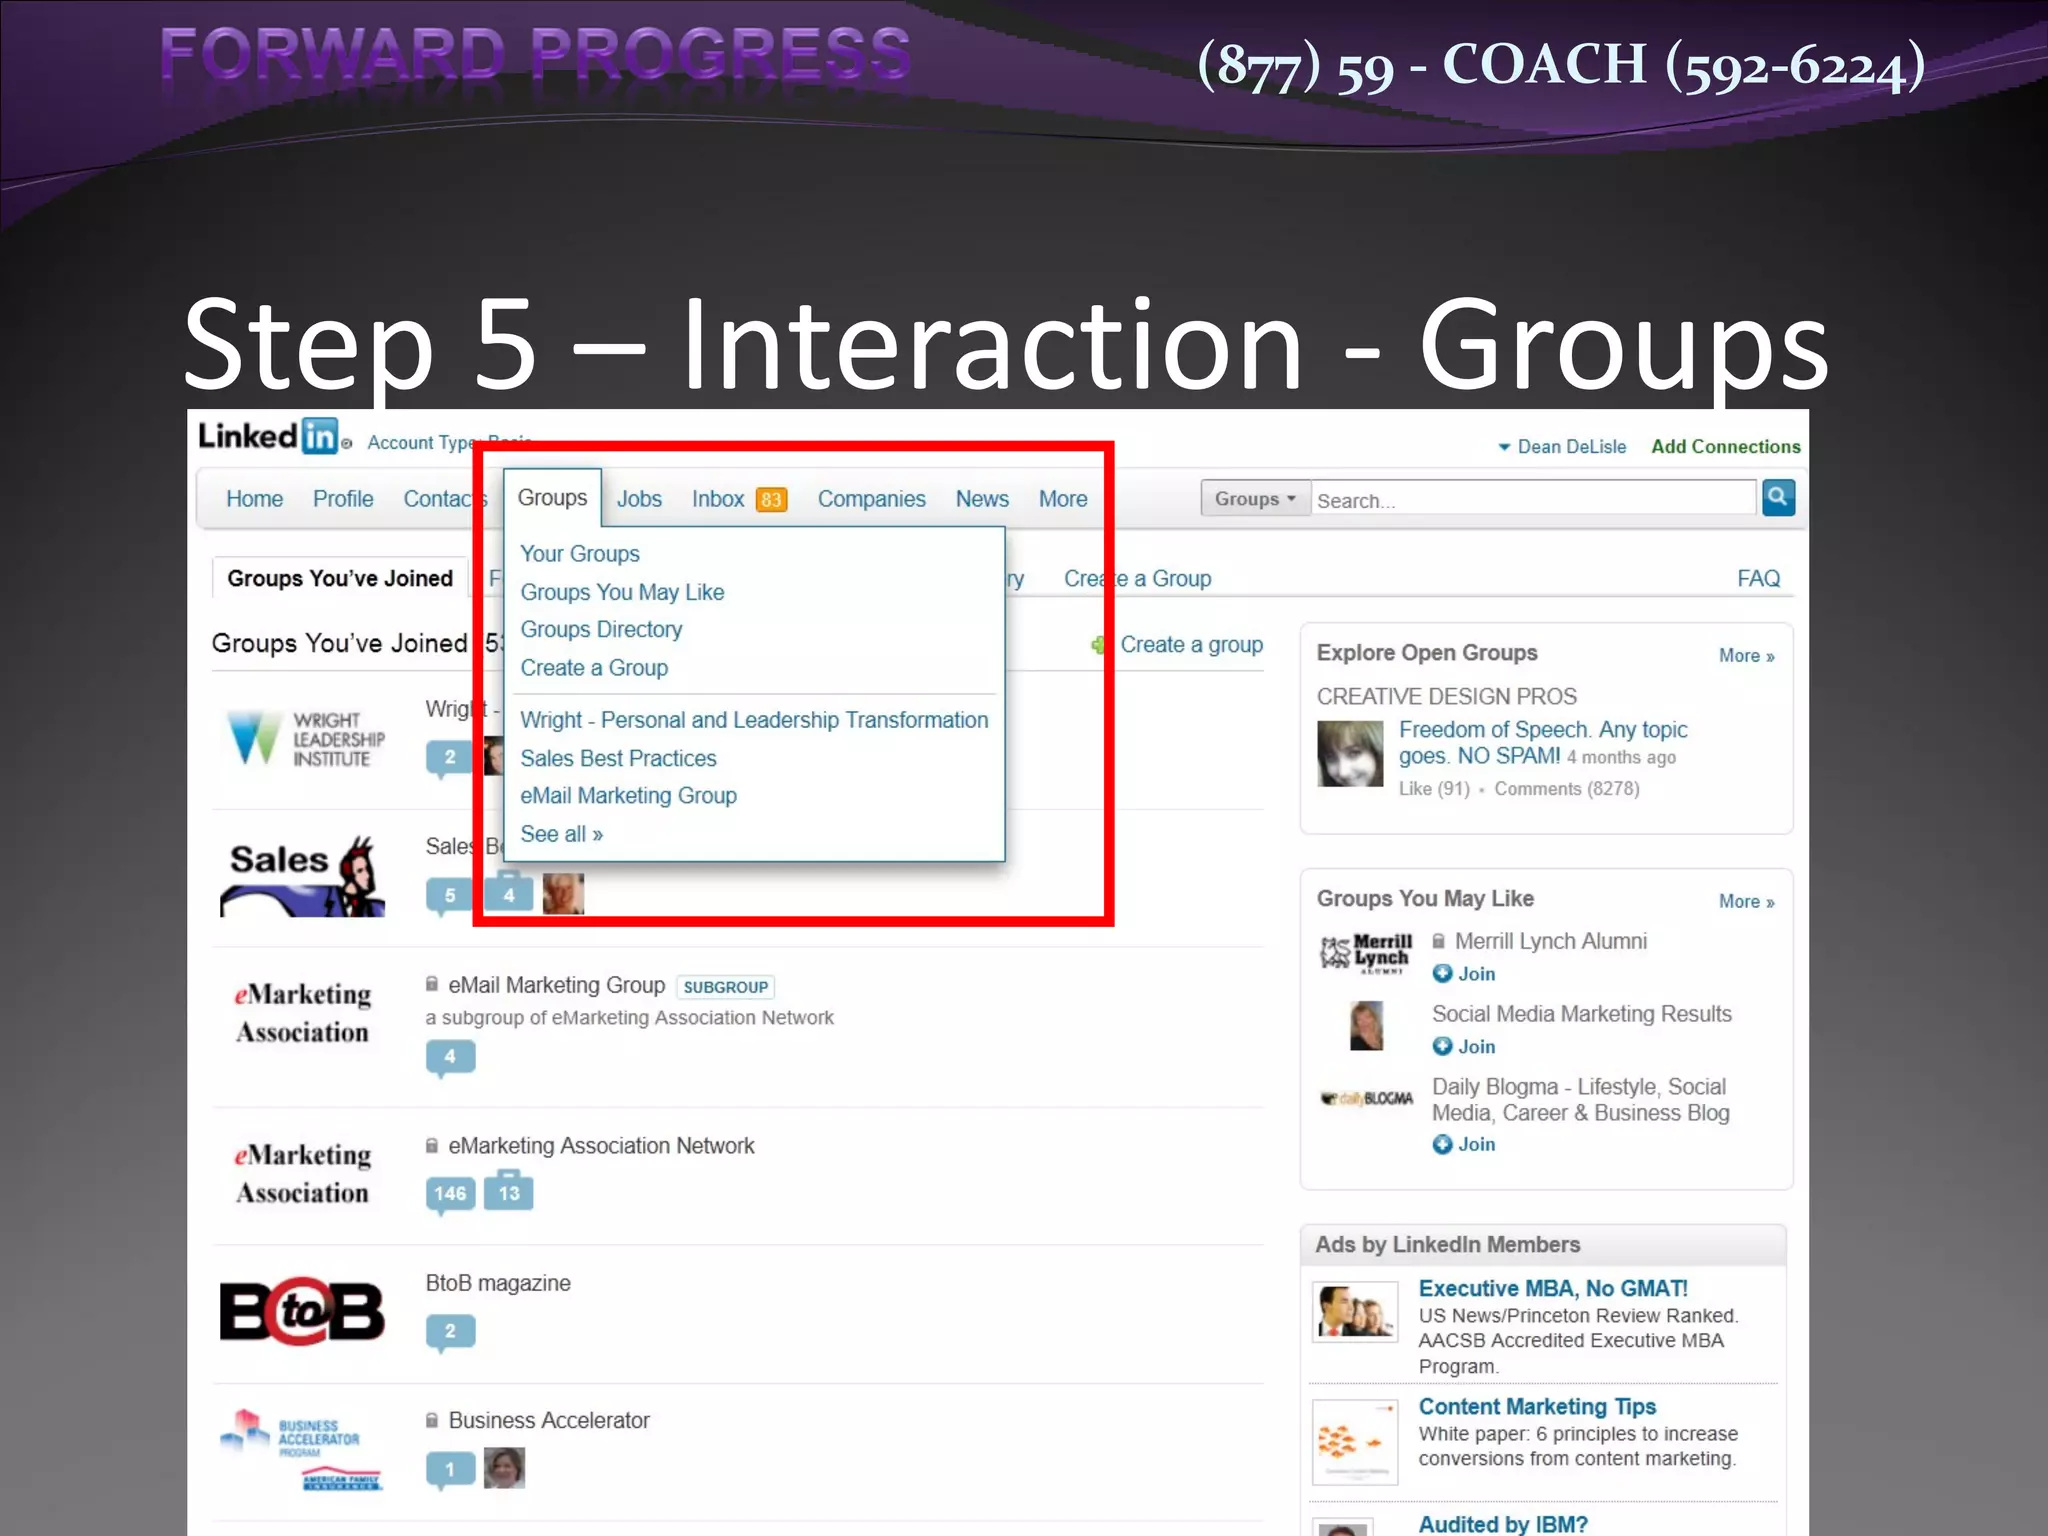The image size is (2048, 1536).
Task: Click the Wright Leadership Institute logo
Action: click(305, 739)
